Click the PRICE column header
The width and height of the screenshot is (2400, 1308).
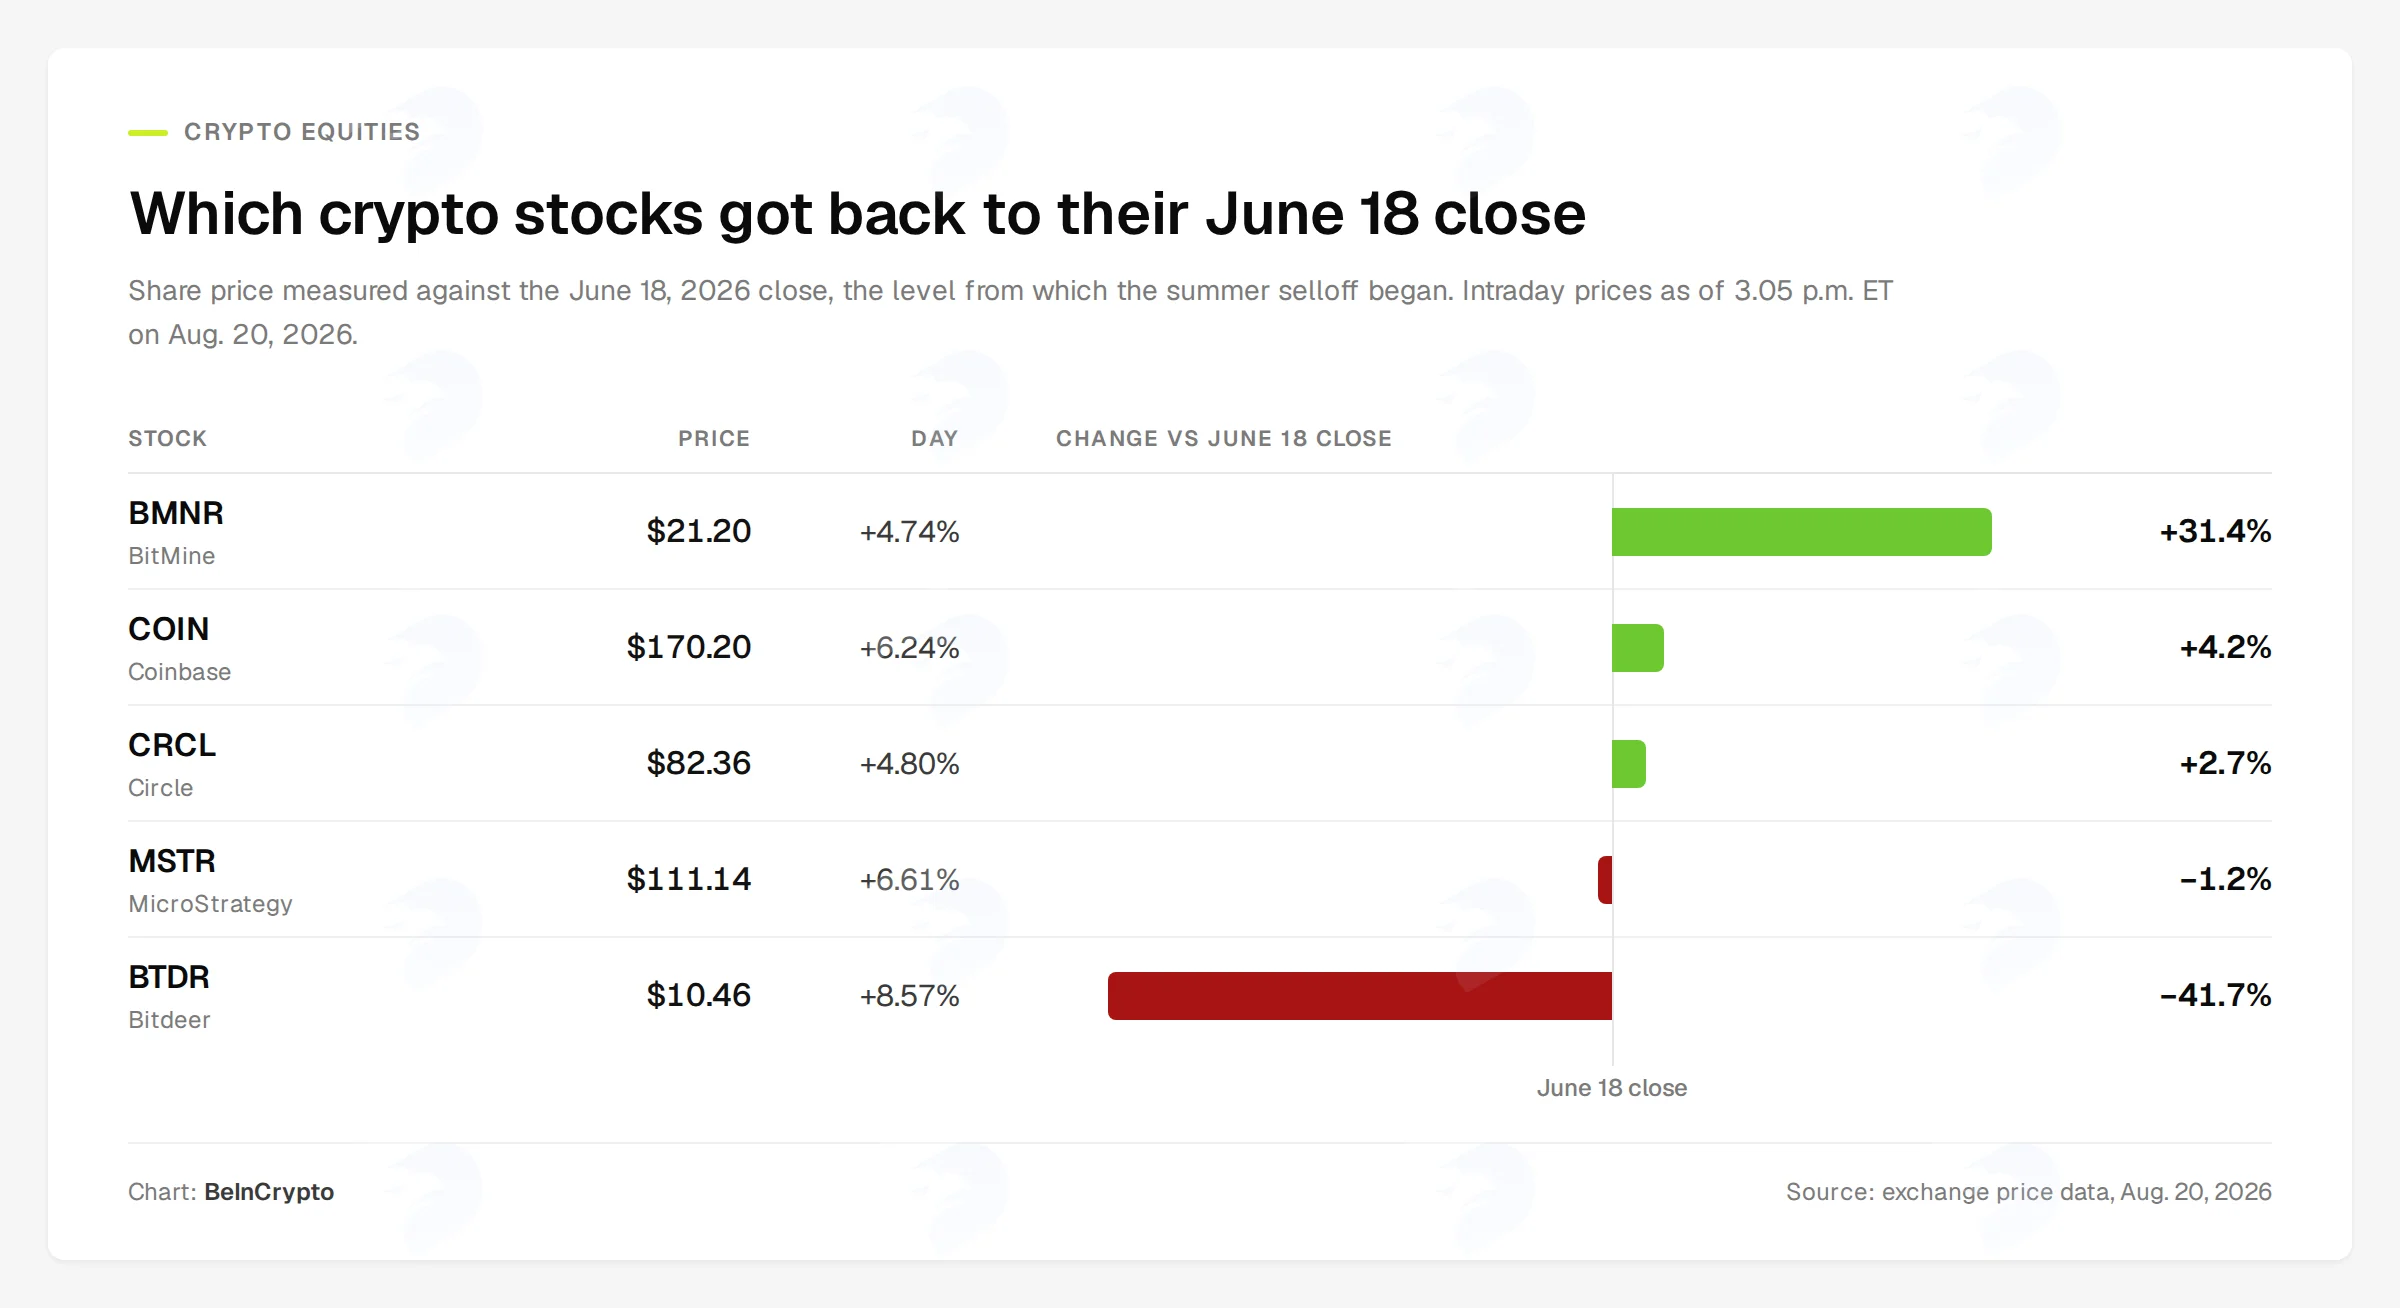(x=714, y=438)
